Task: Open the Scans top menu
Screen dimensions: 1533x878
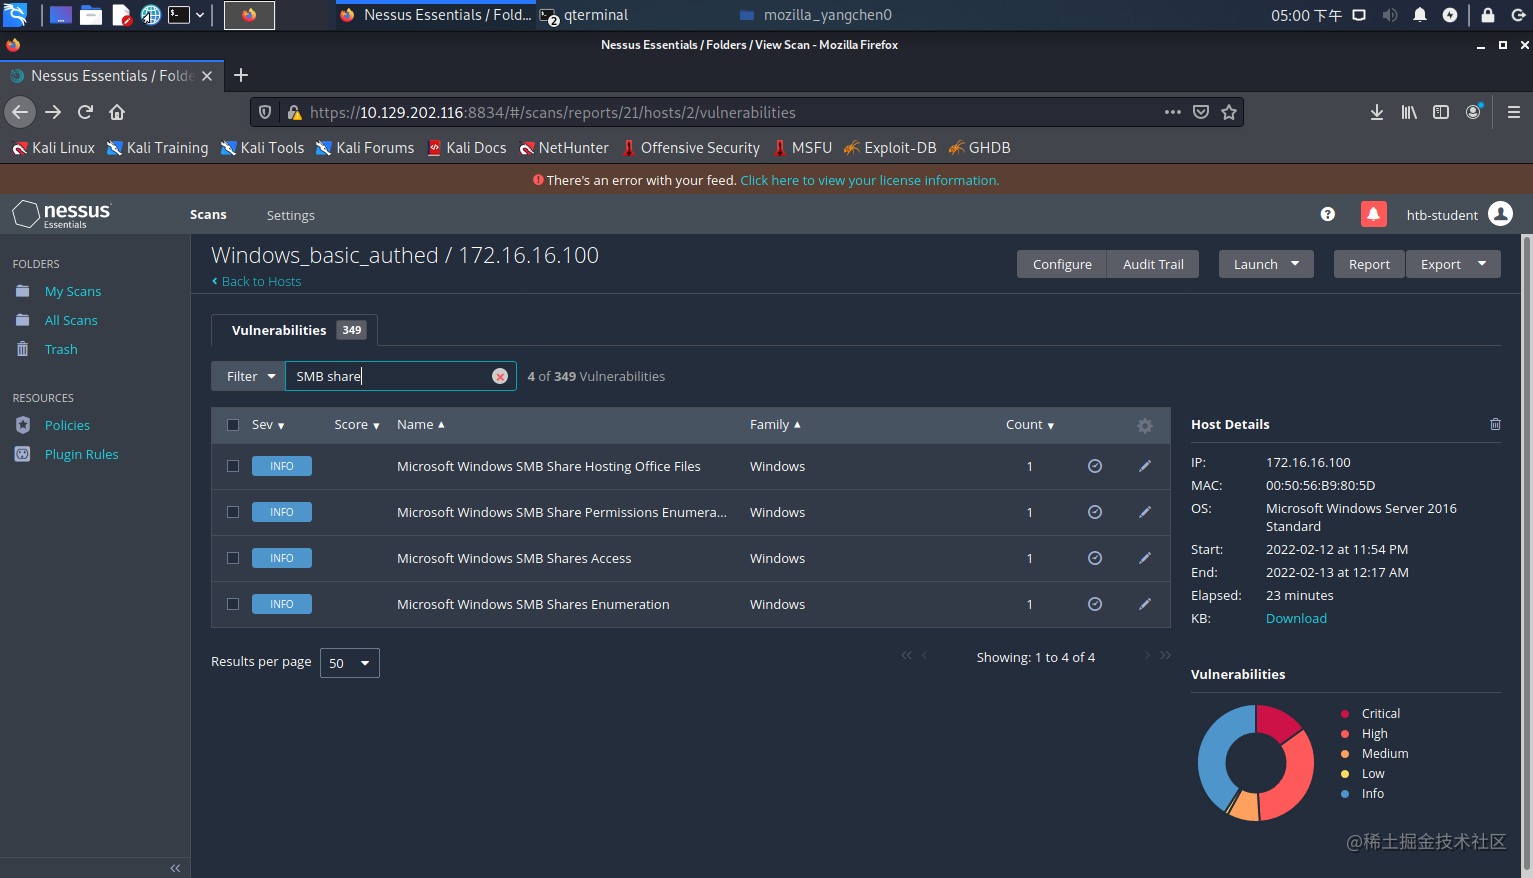Action: [208, 215]
